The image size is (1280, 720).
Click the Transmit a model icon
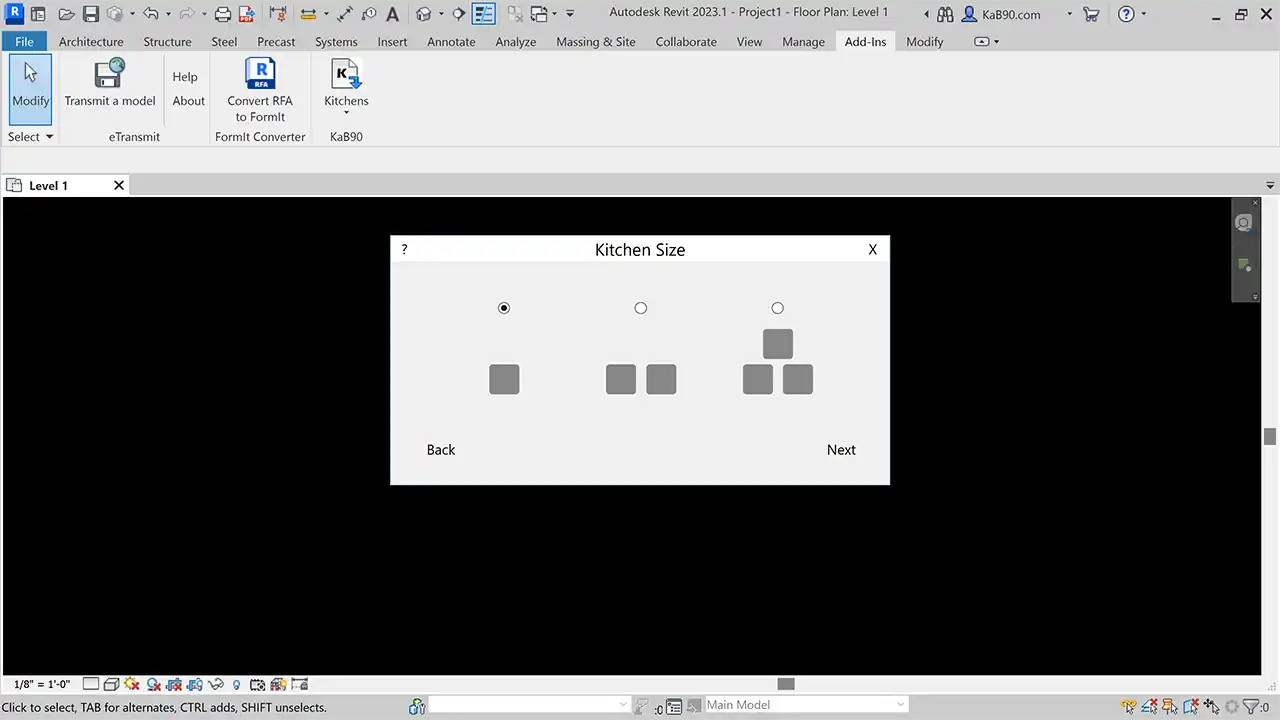[110, 75]
